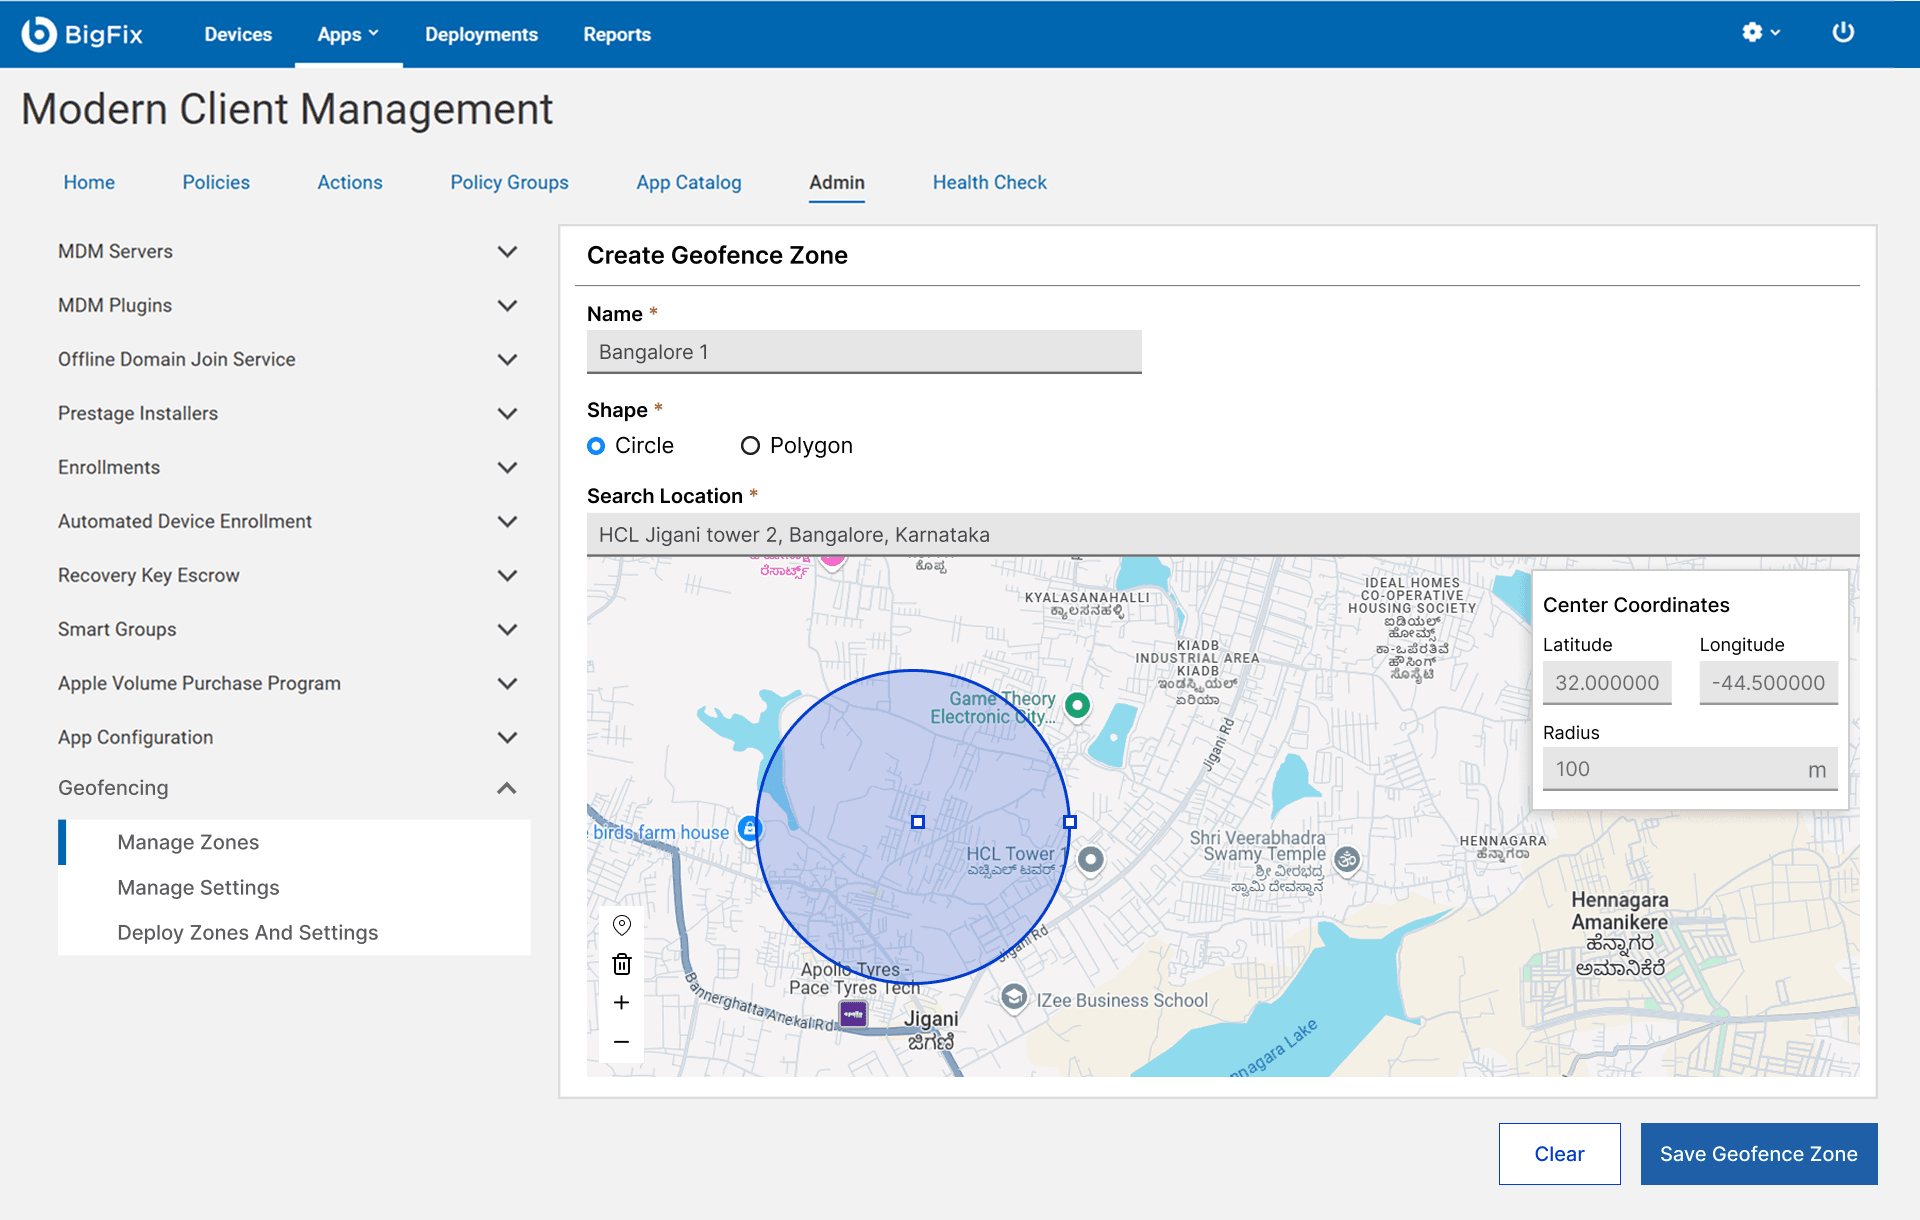Click the Jigani label on map
1920x1220 pixels.
coord(931,1029)
